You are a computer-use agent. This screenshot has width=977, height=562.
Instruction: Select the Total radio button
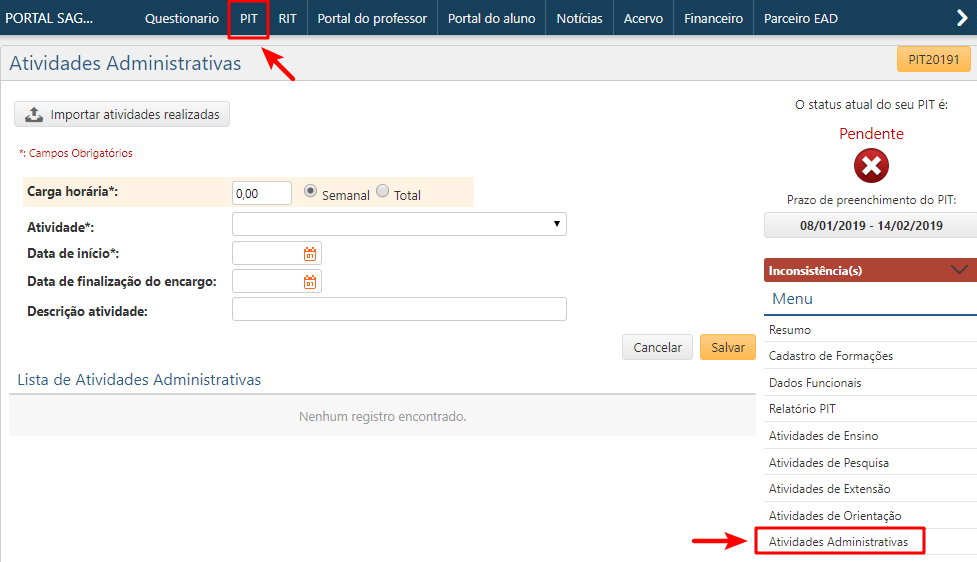[382, 191]
